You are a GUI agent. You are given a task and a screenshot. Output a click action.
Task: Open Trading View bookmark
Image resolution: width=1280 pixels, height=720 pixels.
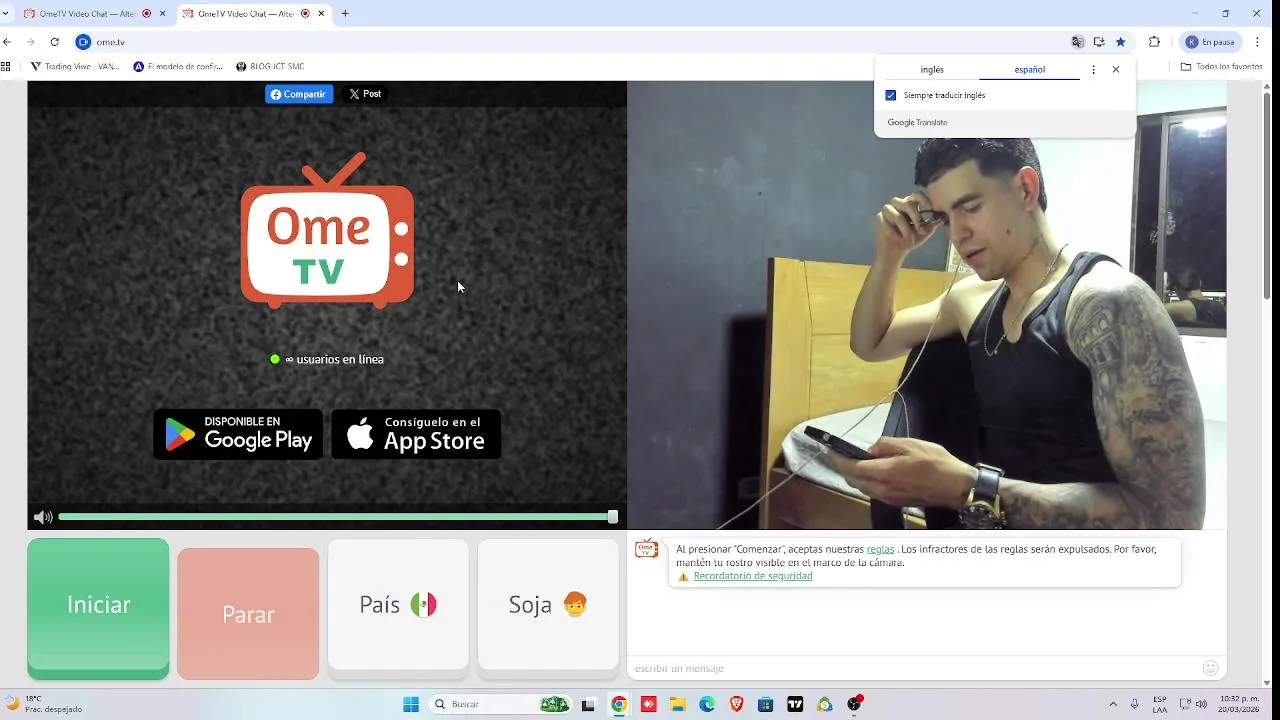[75, 67]
